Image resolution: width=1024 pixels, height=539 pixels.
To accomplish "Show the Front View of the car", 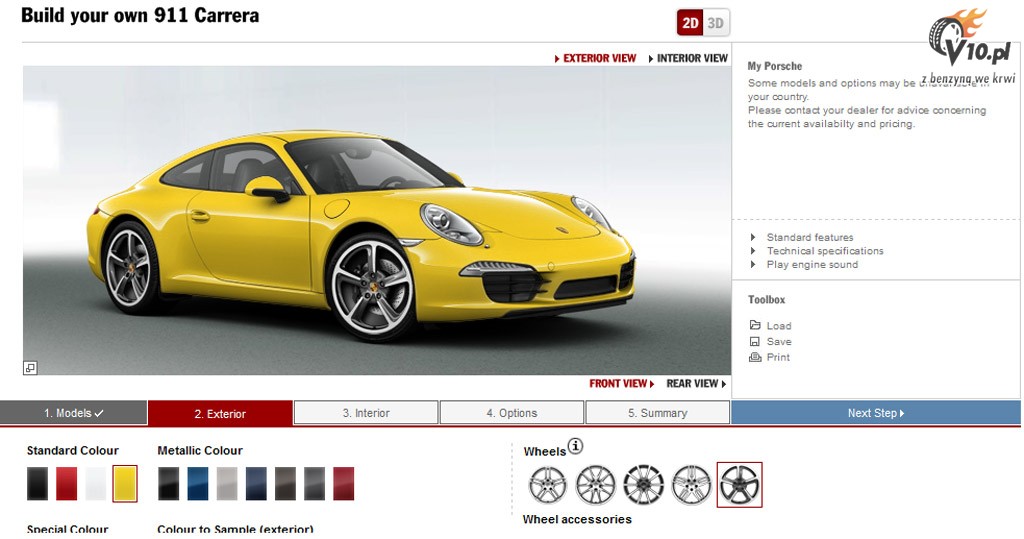I will tap(622, 384).
